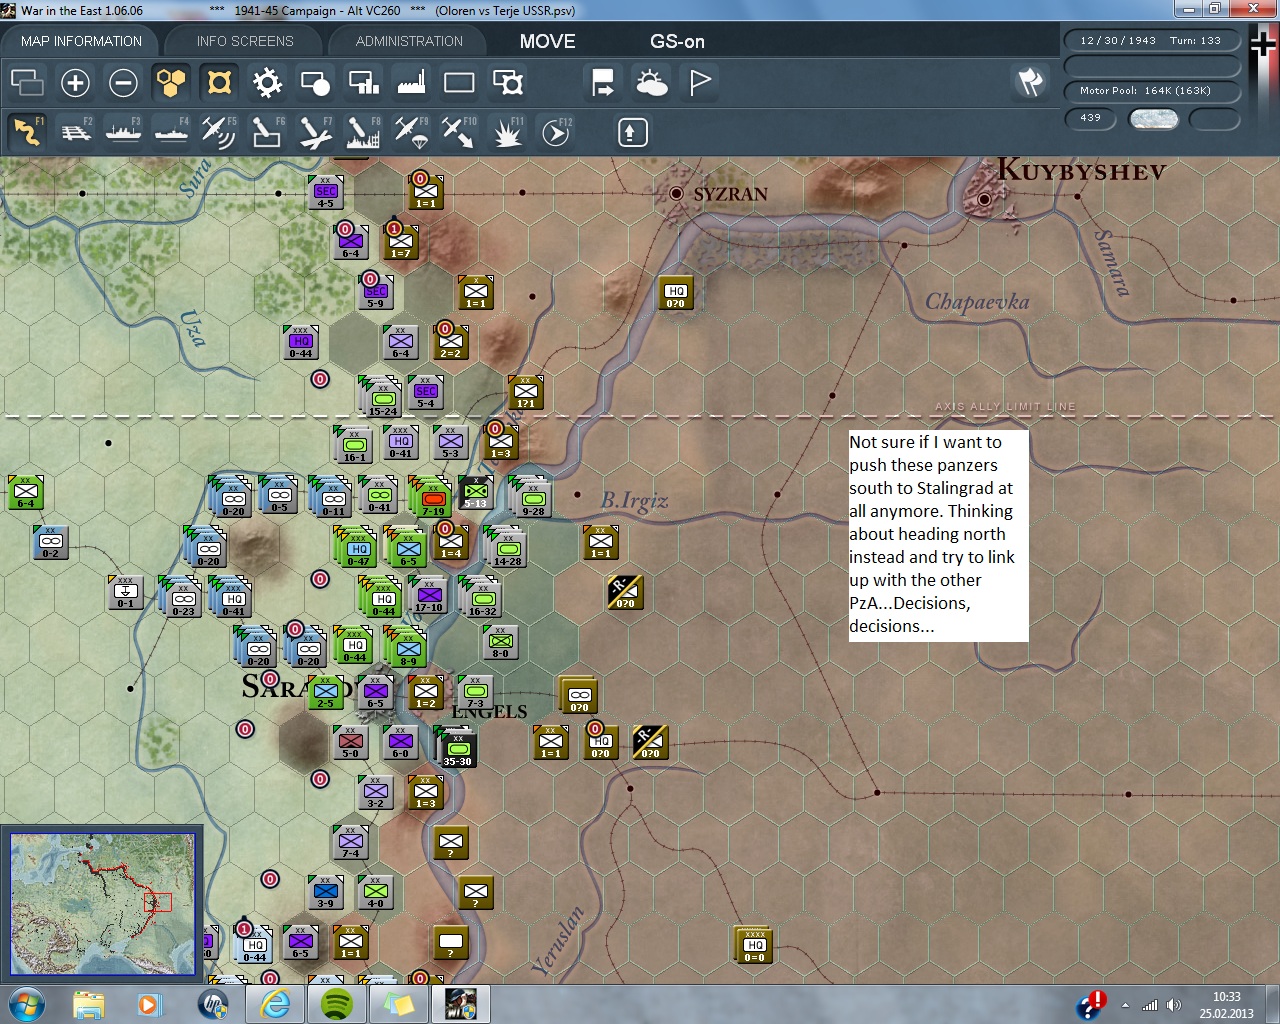Image resolution: width=1280 pixels, height=1024 pixels.
Task: Select Amphibious transport mode (F4)
Action: click(171, 132)
